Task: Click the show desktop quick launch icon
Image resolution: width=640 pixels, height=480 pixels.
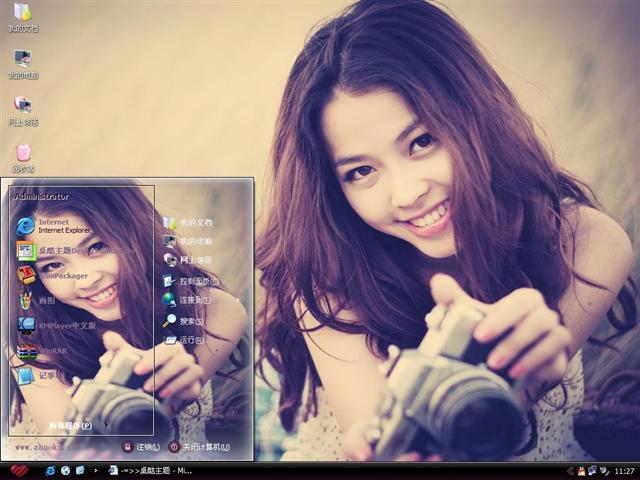Action: tap(80, 471)
